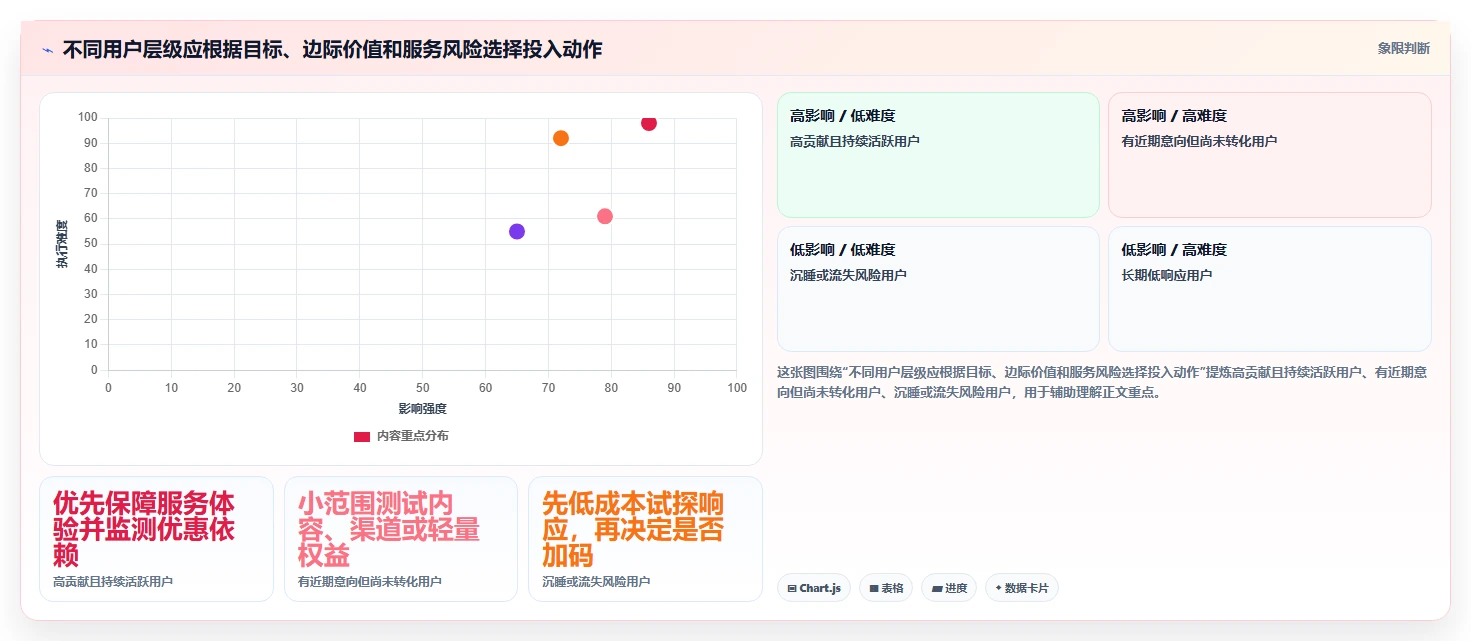The image size is (1471, 641).
Task: Open the 低影响 / 低难度 quadrant card
Action: click(x=938, y=289)
